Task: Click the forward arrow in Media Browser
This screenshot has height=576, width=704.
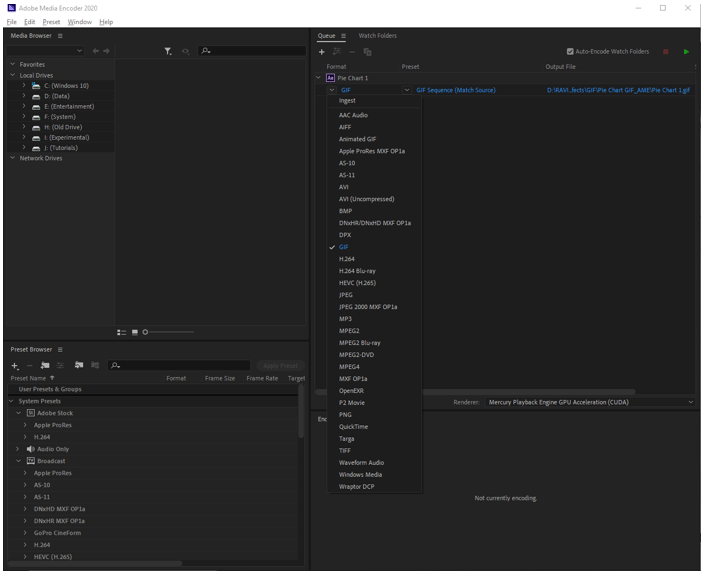Action: [106, 51]
